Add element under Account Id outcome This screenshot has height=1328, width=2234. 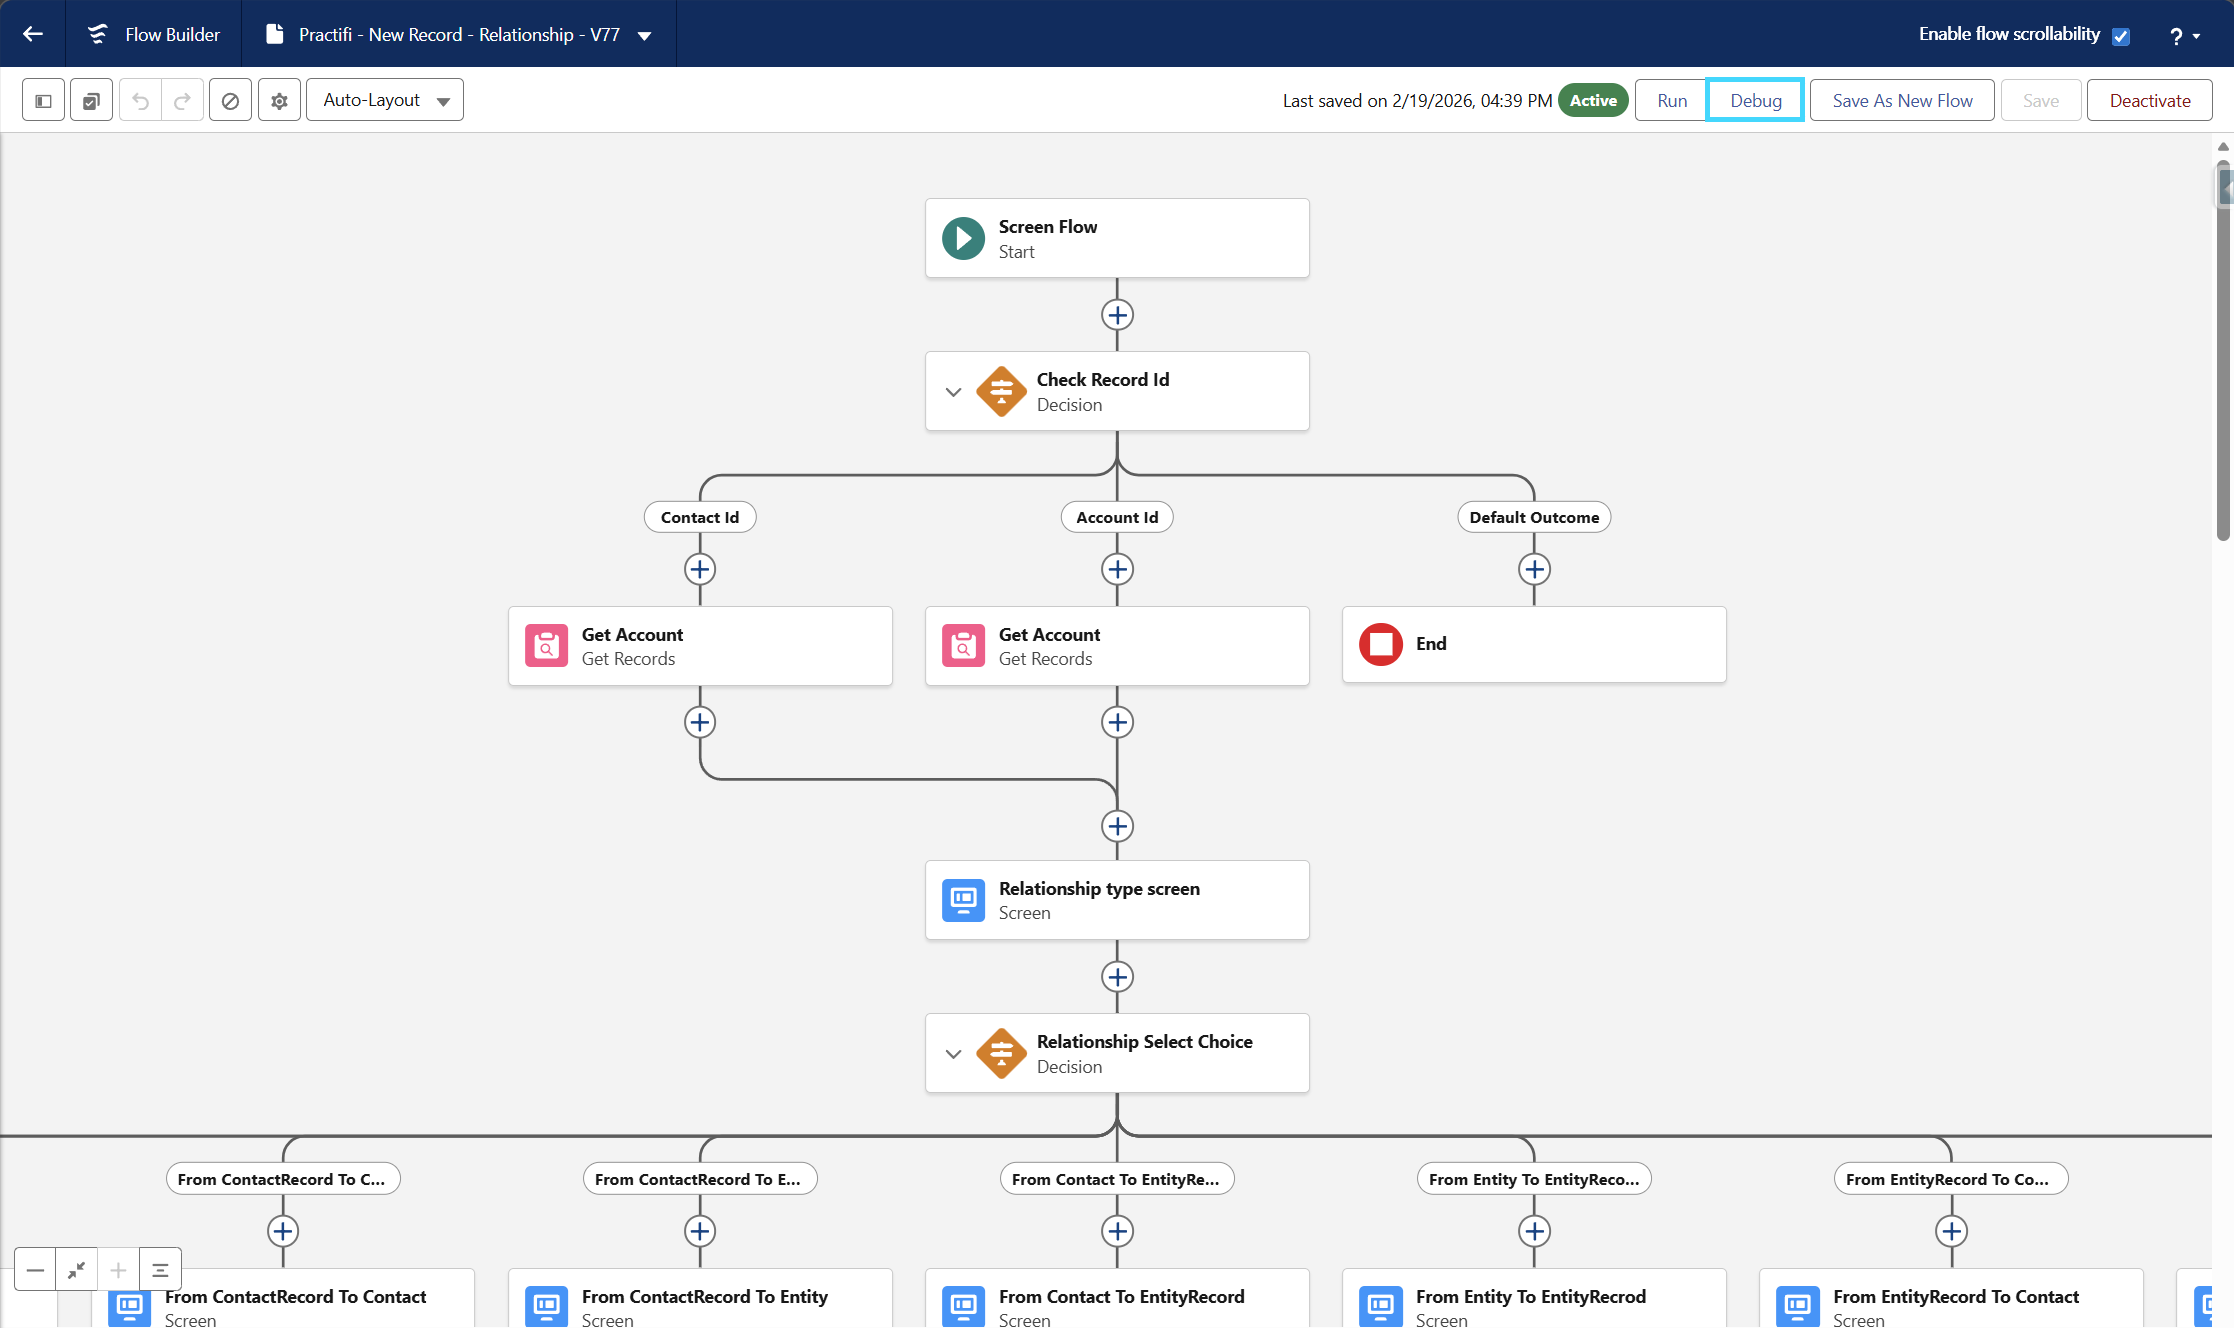(1117, 569)
